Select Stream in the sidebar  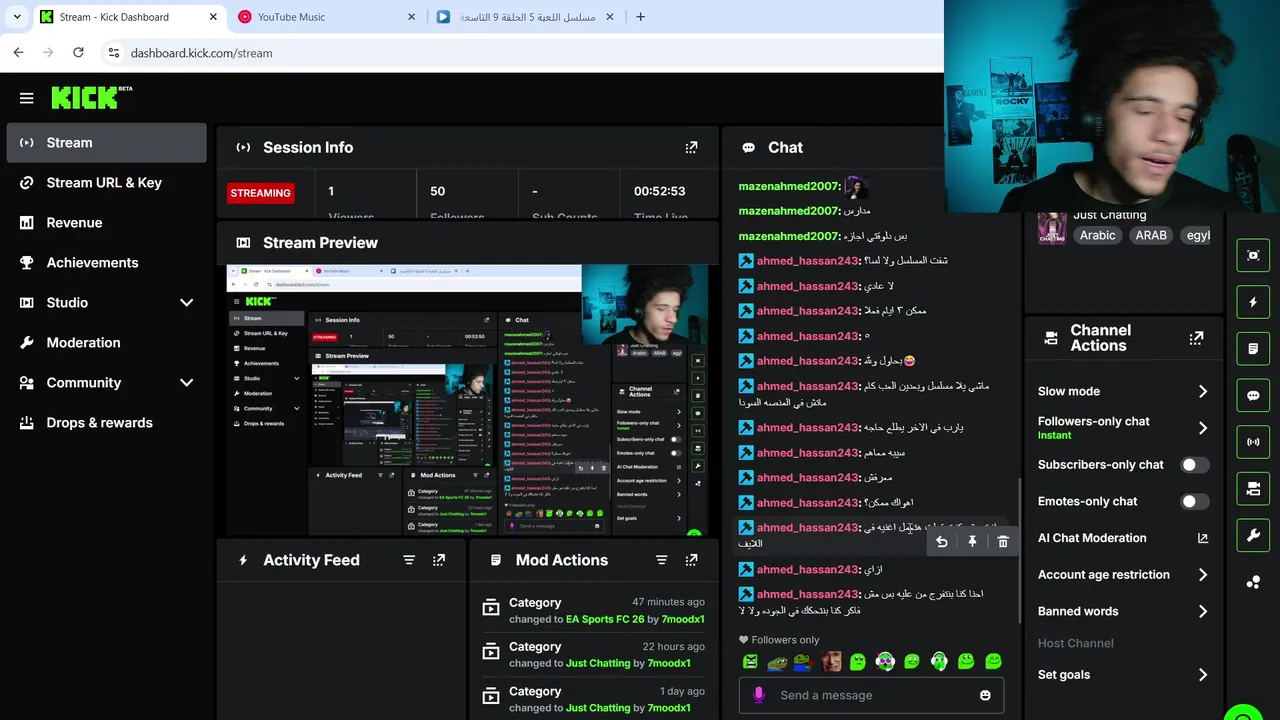[x=106, y=142]
